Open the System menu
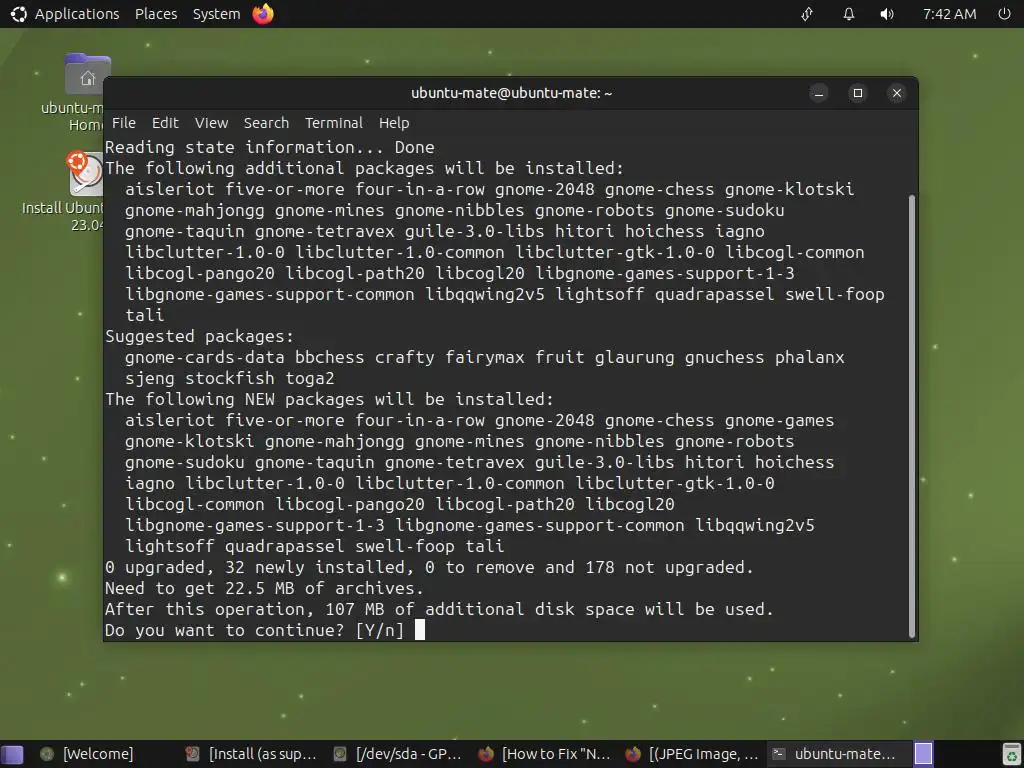1024x768 pixels. click(216, 14)
